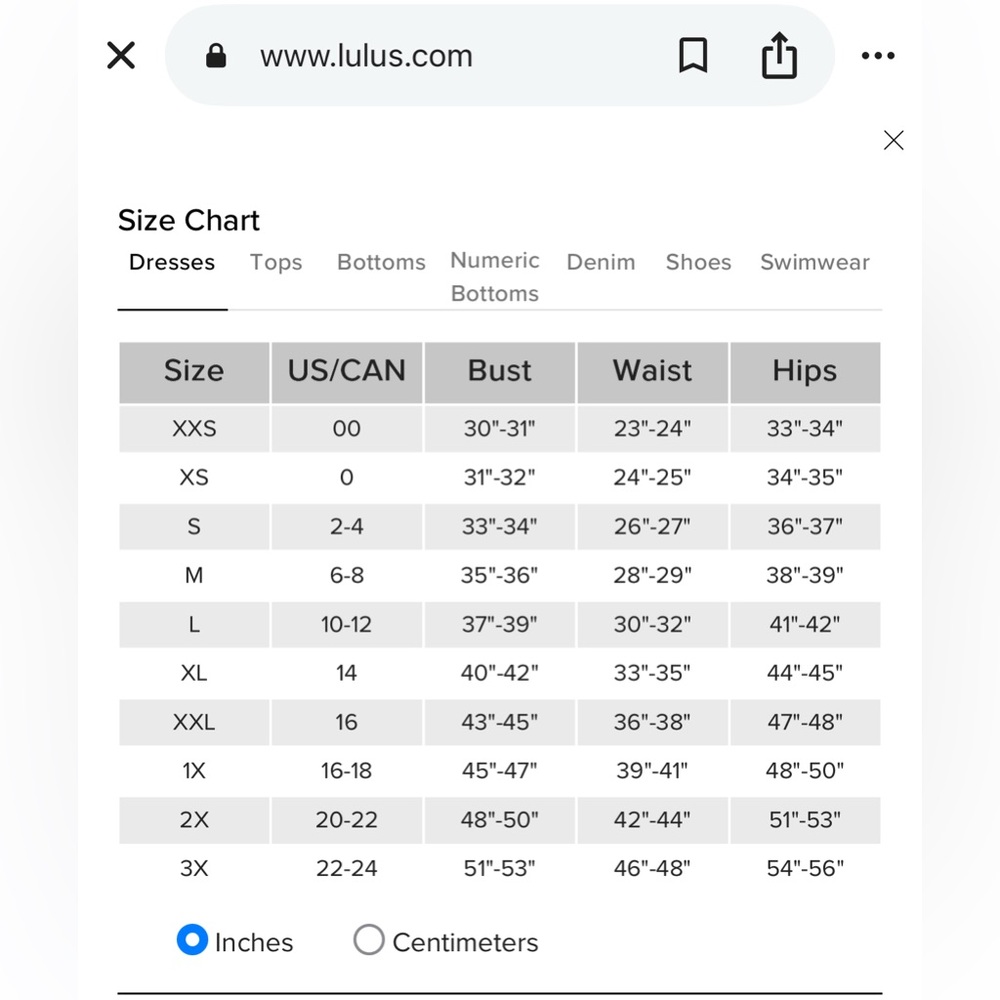Go to the Swimwear tab
The height and width of the screenshot is (1000, 1000).
815,262
